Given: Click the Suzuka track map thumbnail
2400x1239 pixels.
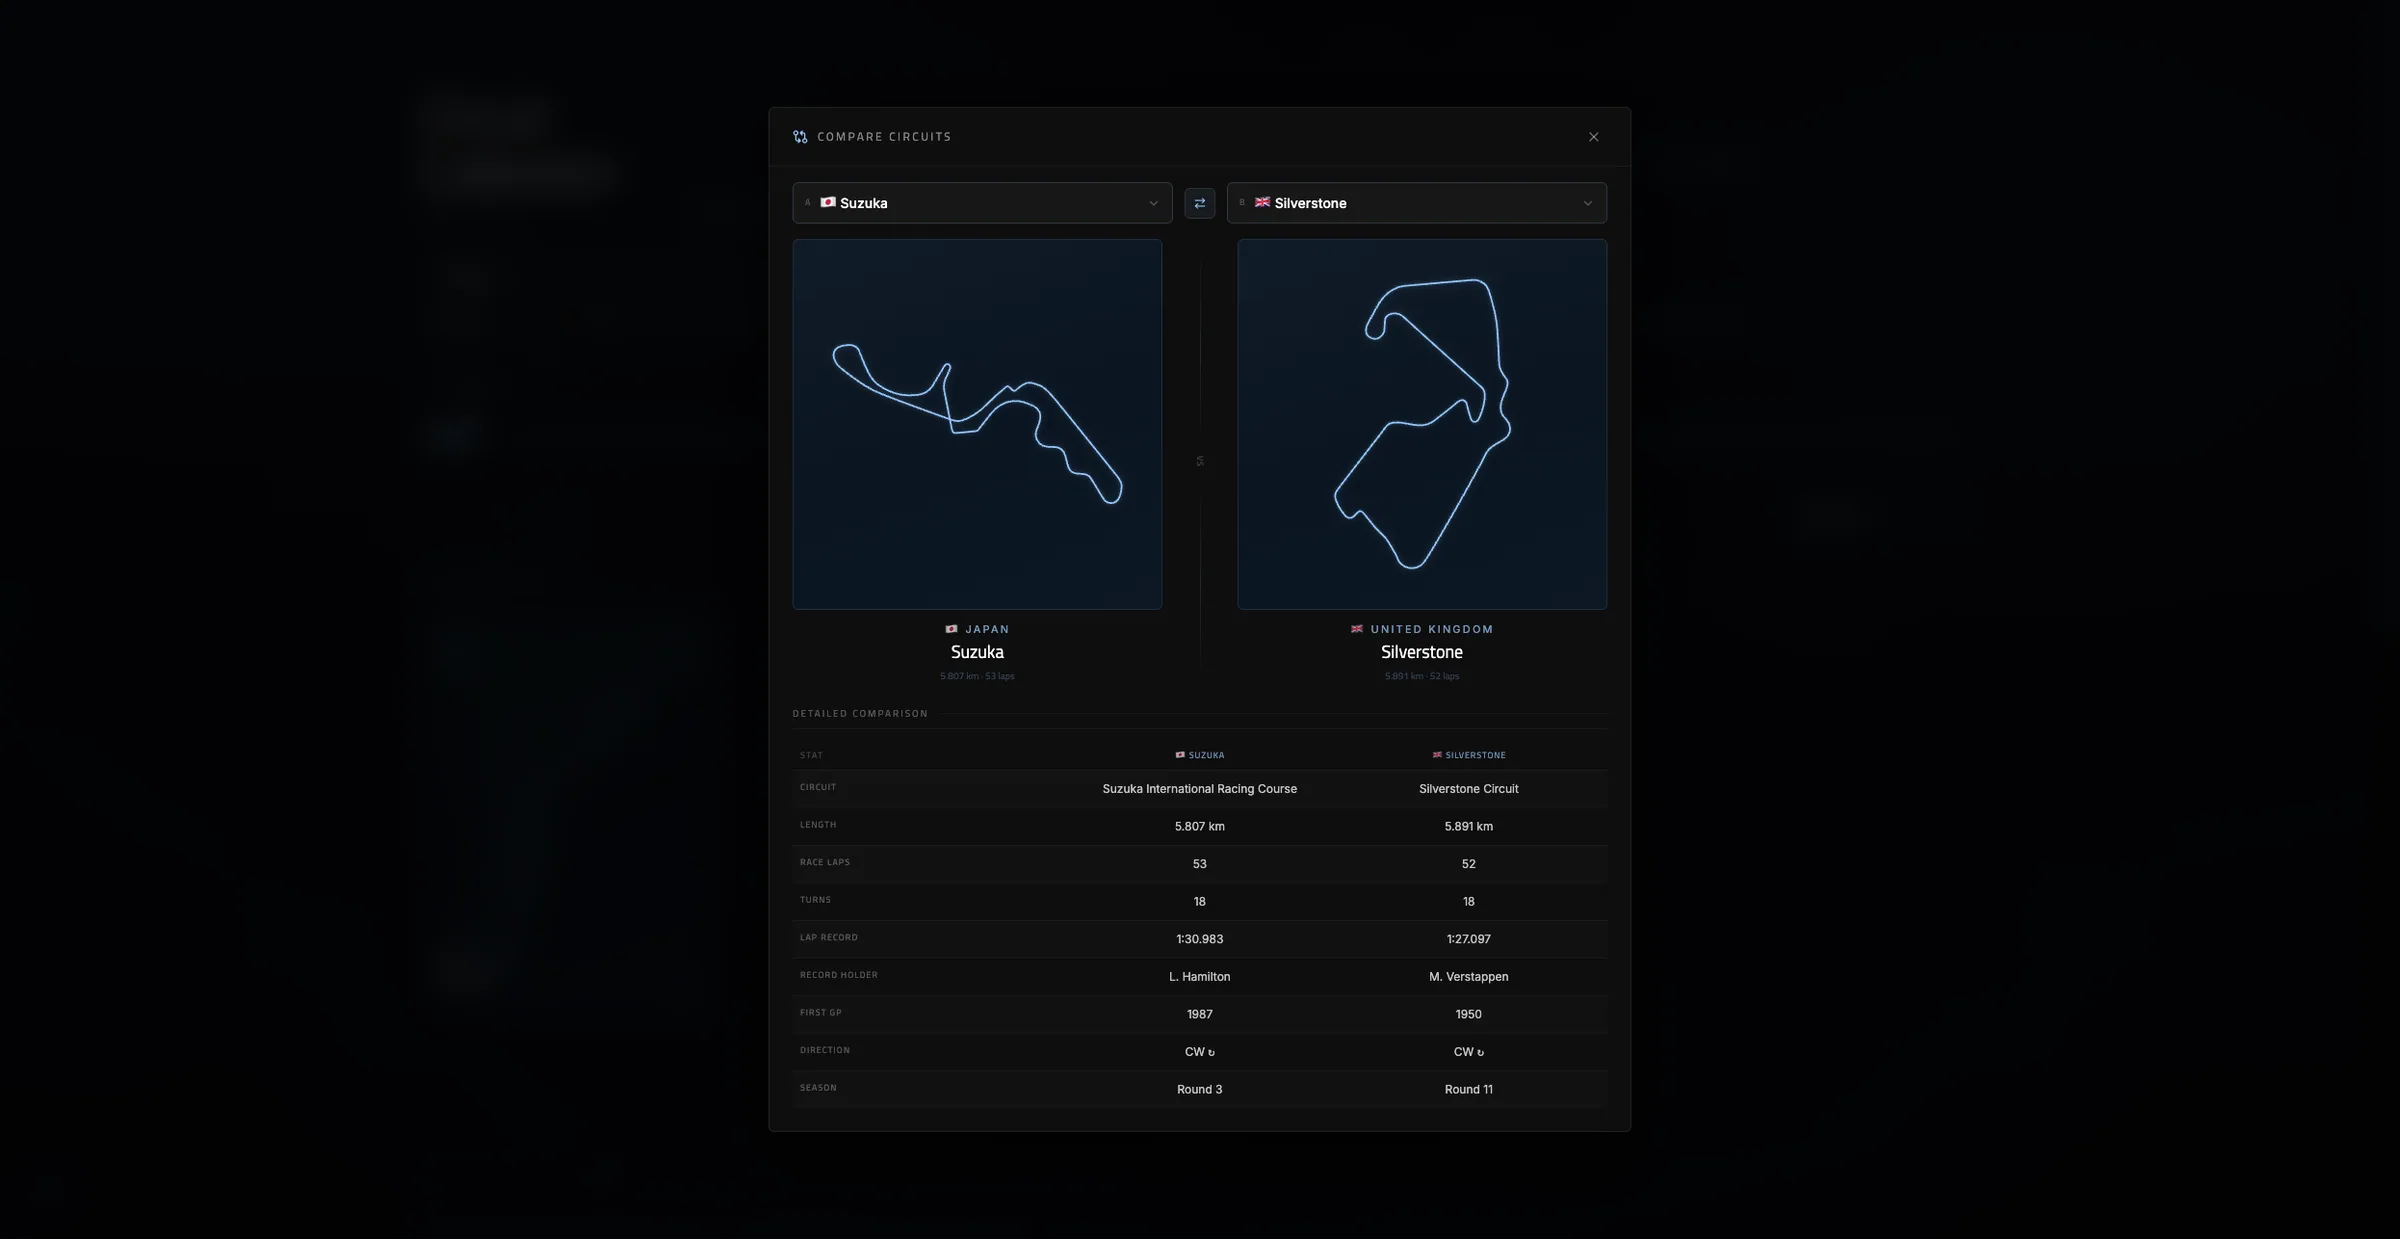Looking at the screenshot, I should coord(977,424).
